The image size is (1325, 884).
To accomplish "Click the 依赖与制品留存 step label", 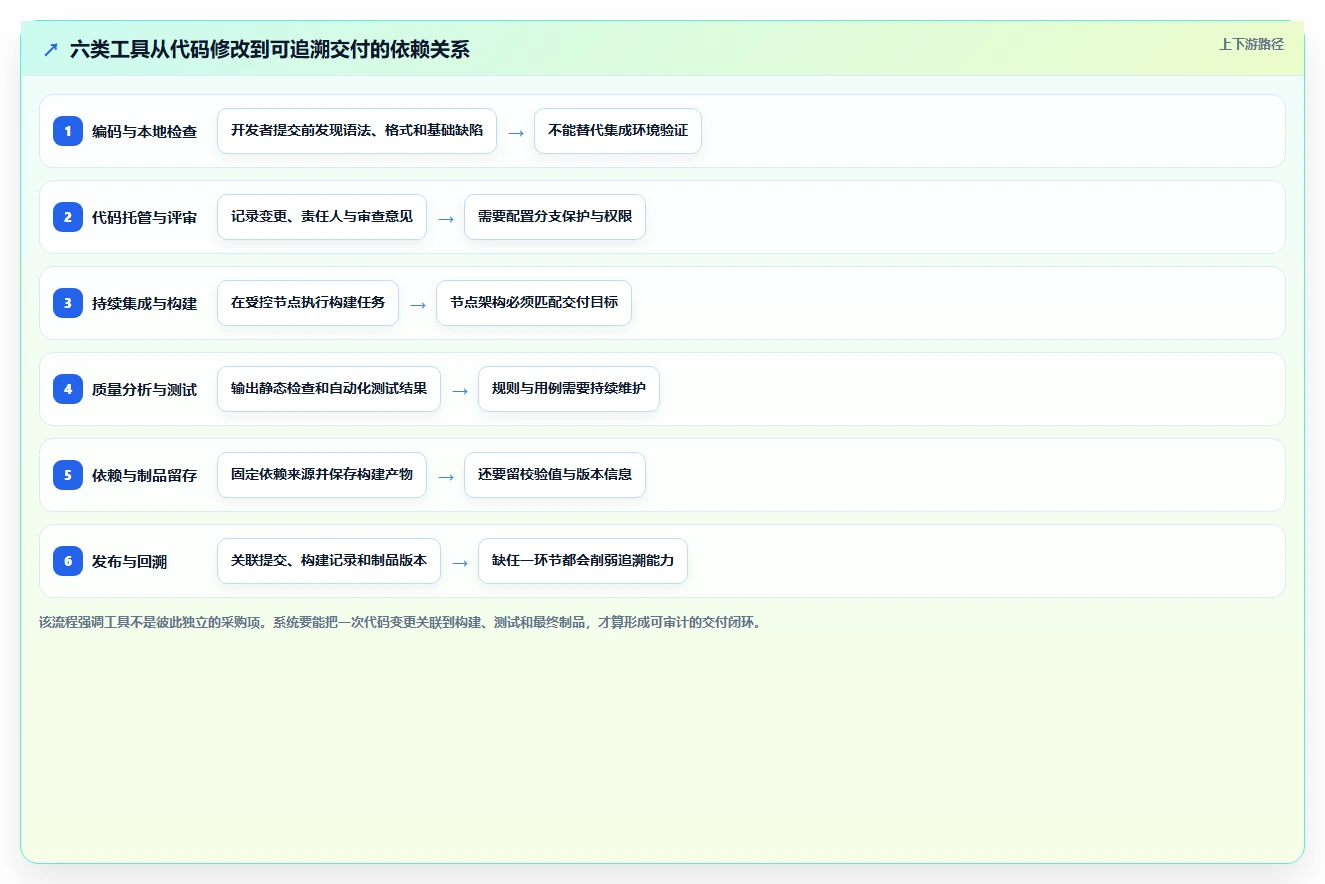I will tap(144, 475).
